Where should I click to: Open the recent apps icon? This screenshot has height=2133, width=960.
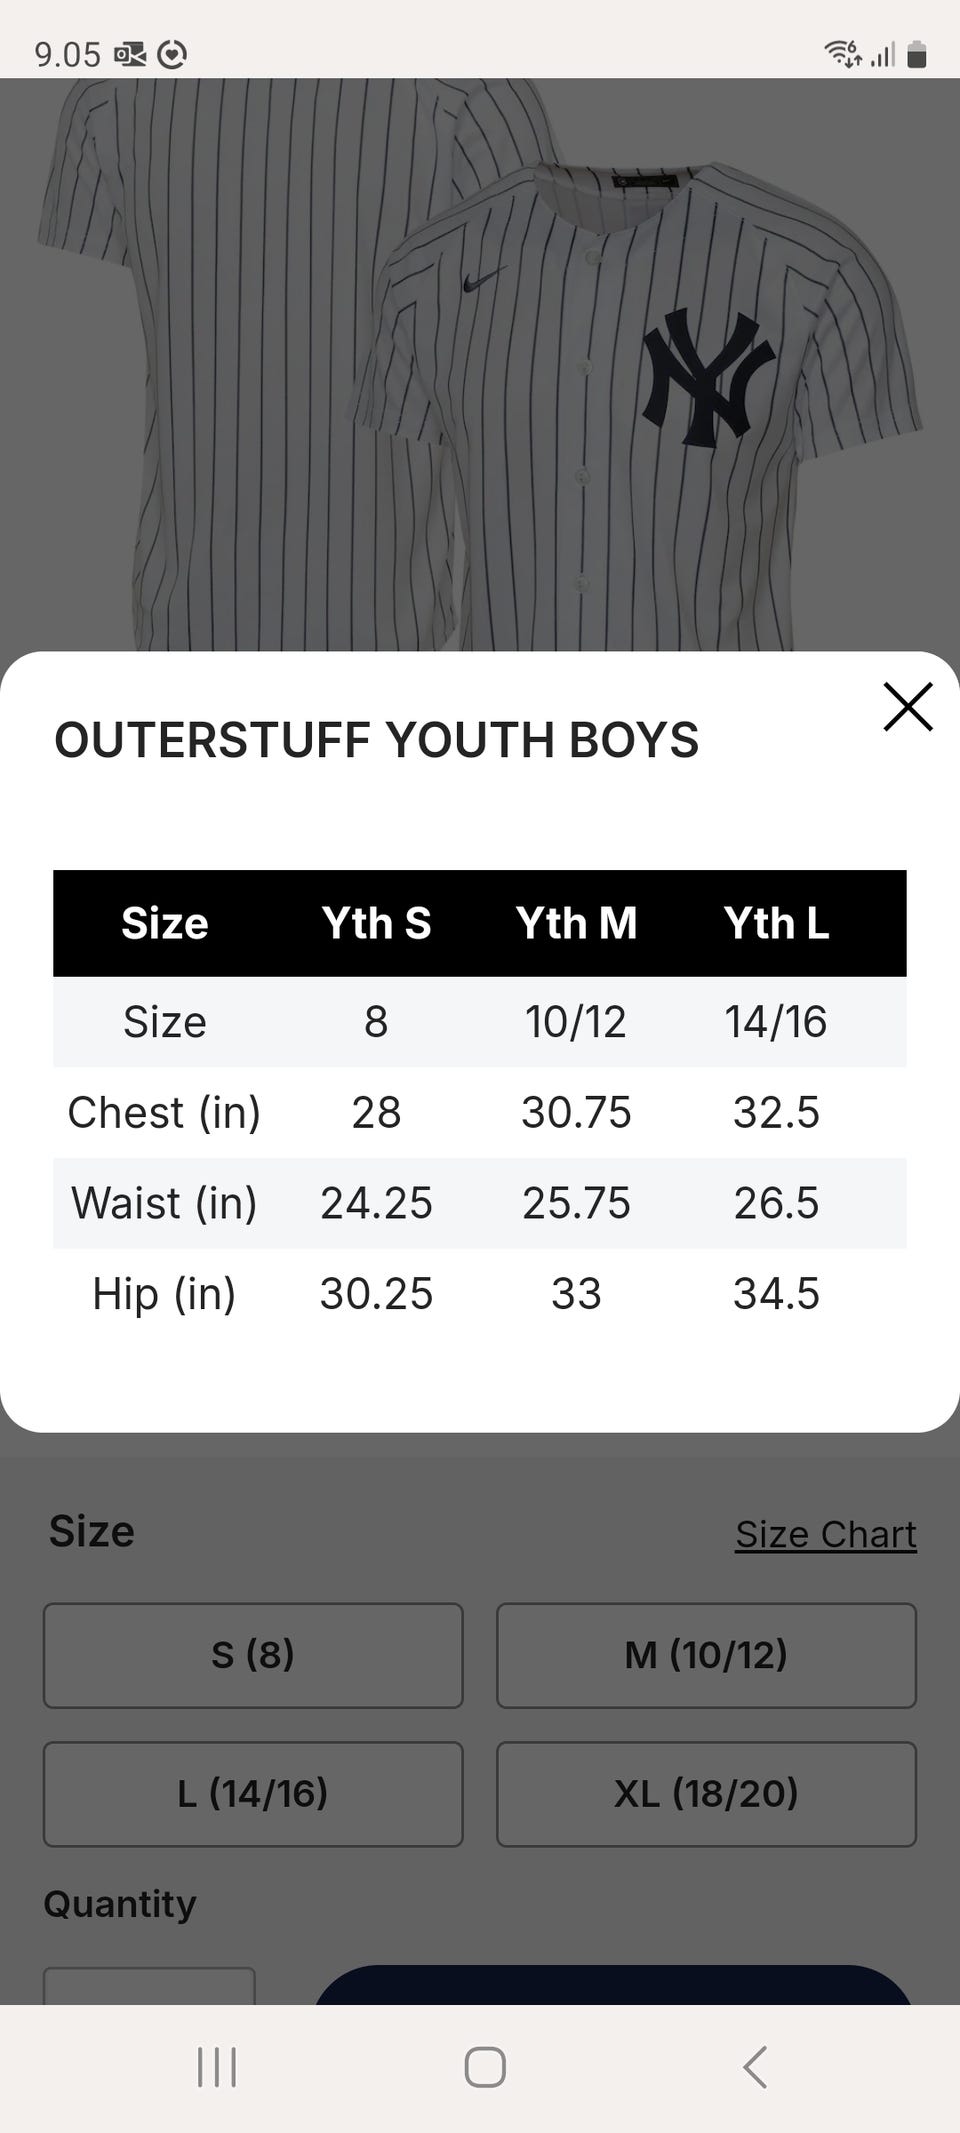click(x=217, y=2067)
